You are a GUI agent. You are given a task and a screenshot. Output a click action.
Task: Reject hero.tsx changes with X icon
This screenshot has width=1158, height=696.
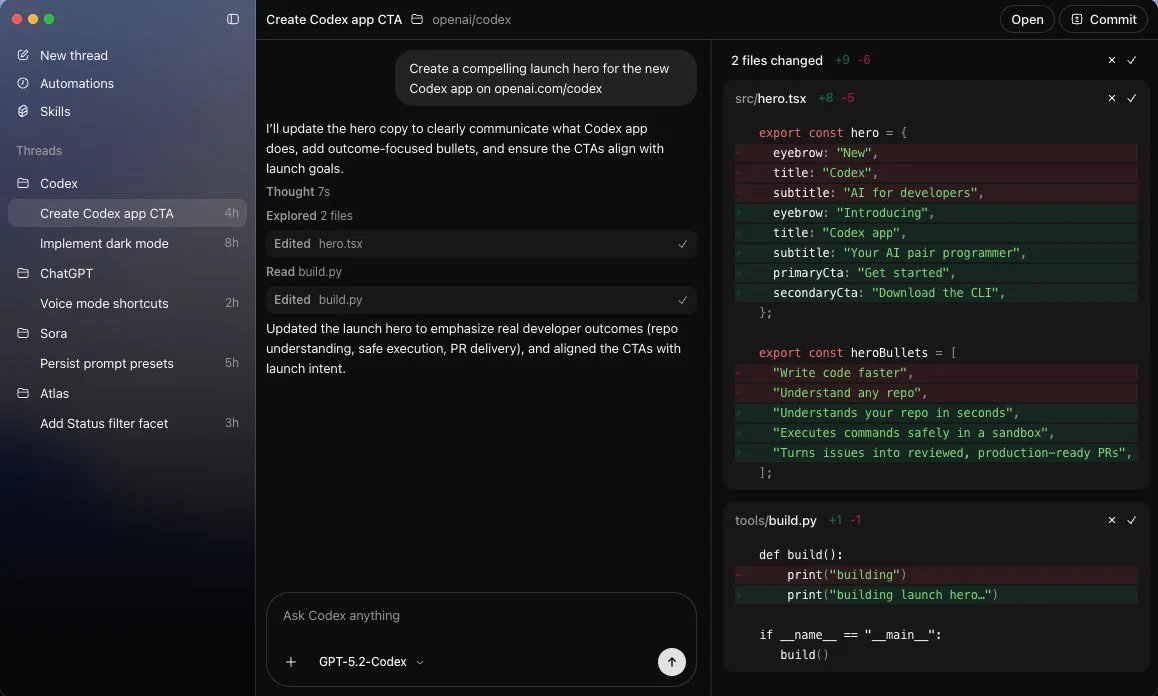(1111, 98)
